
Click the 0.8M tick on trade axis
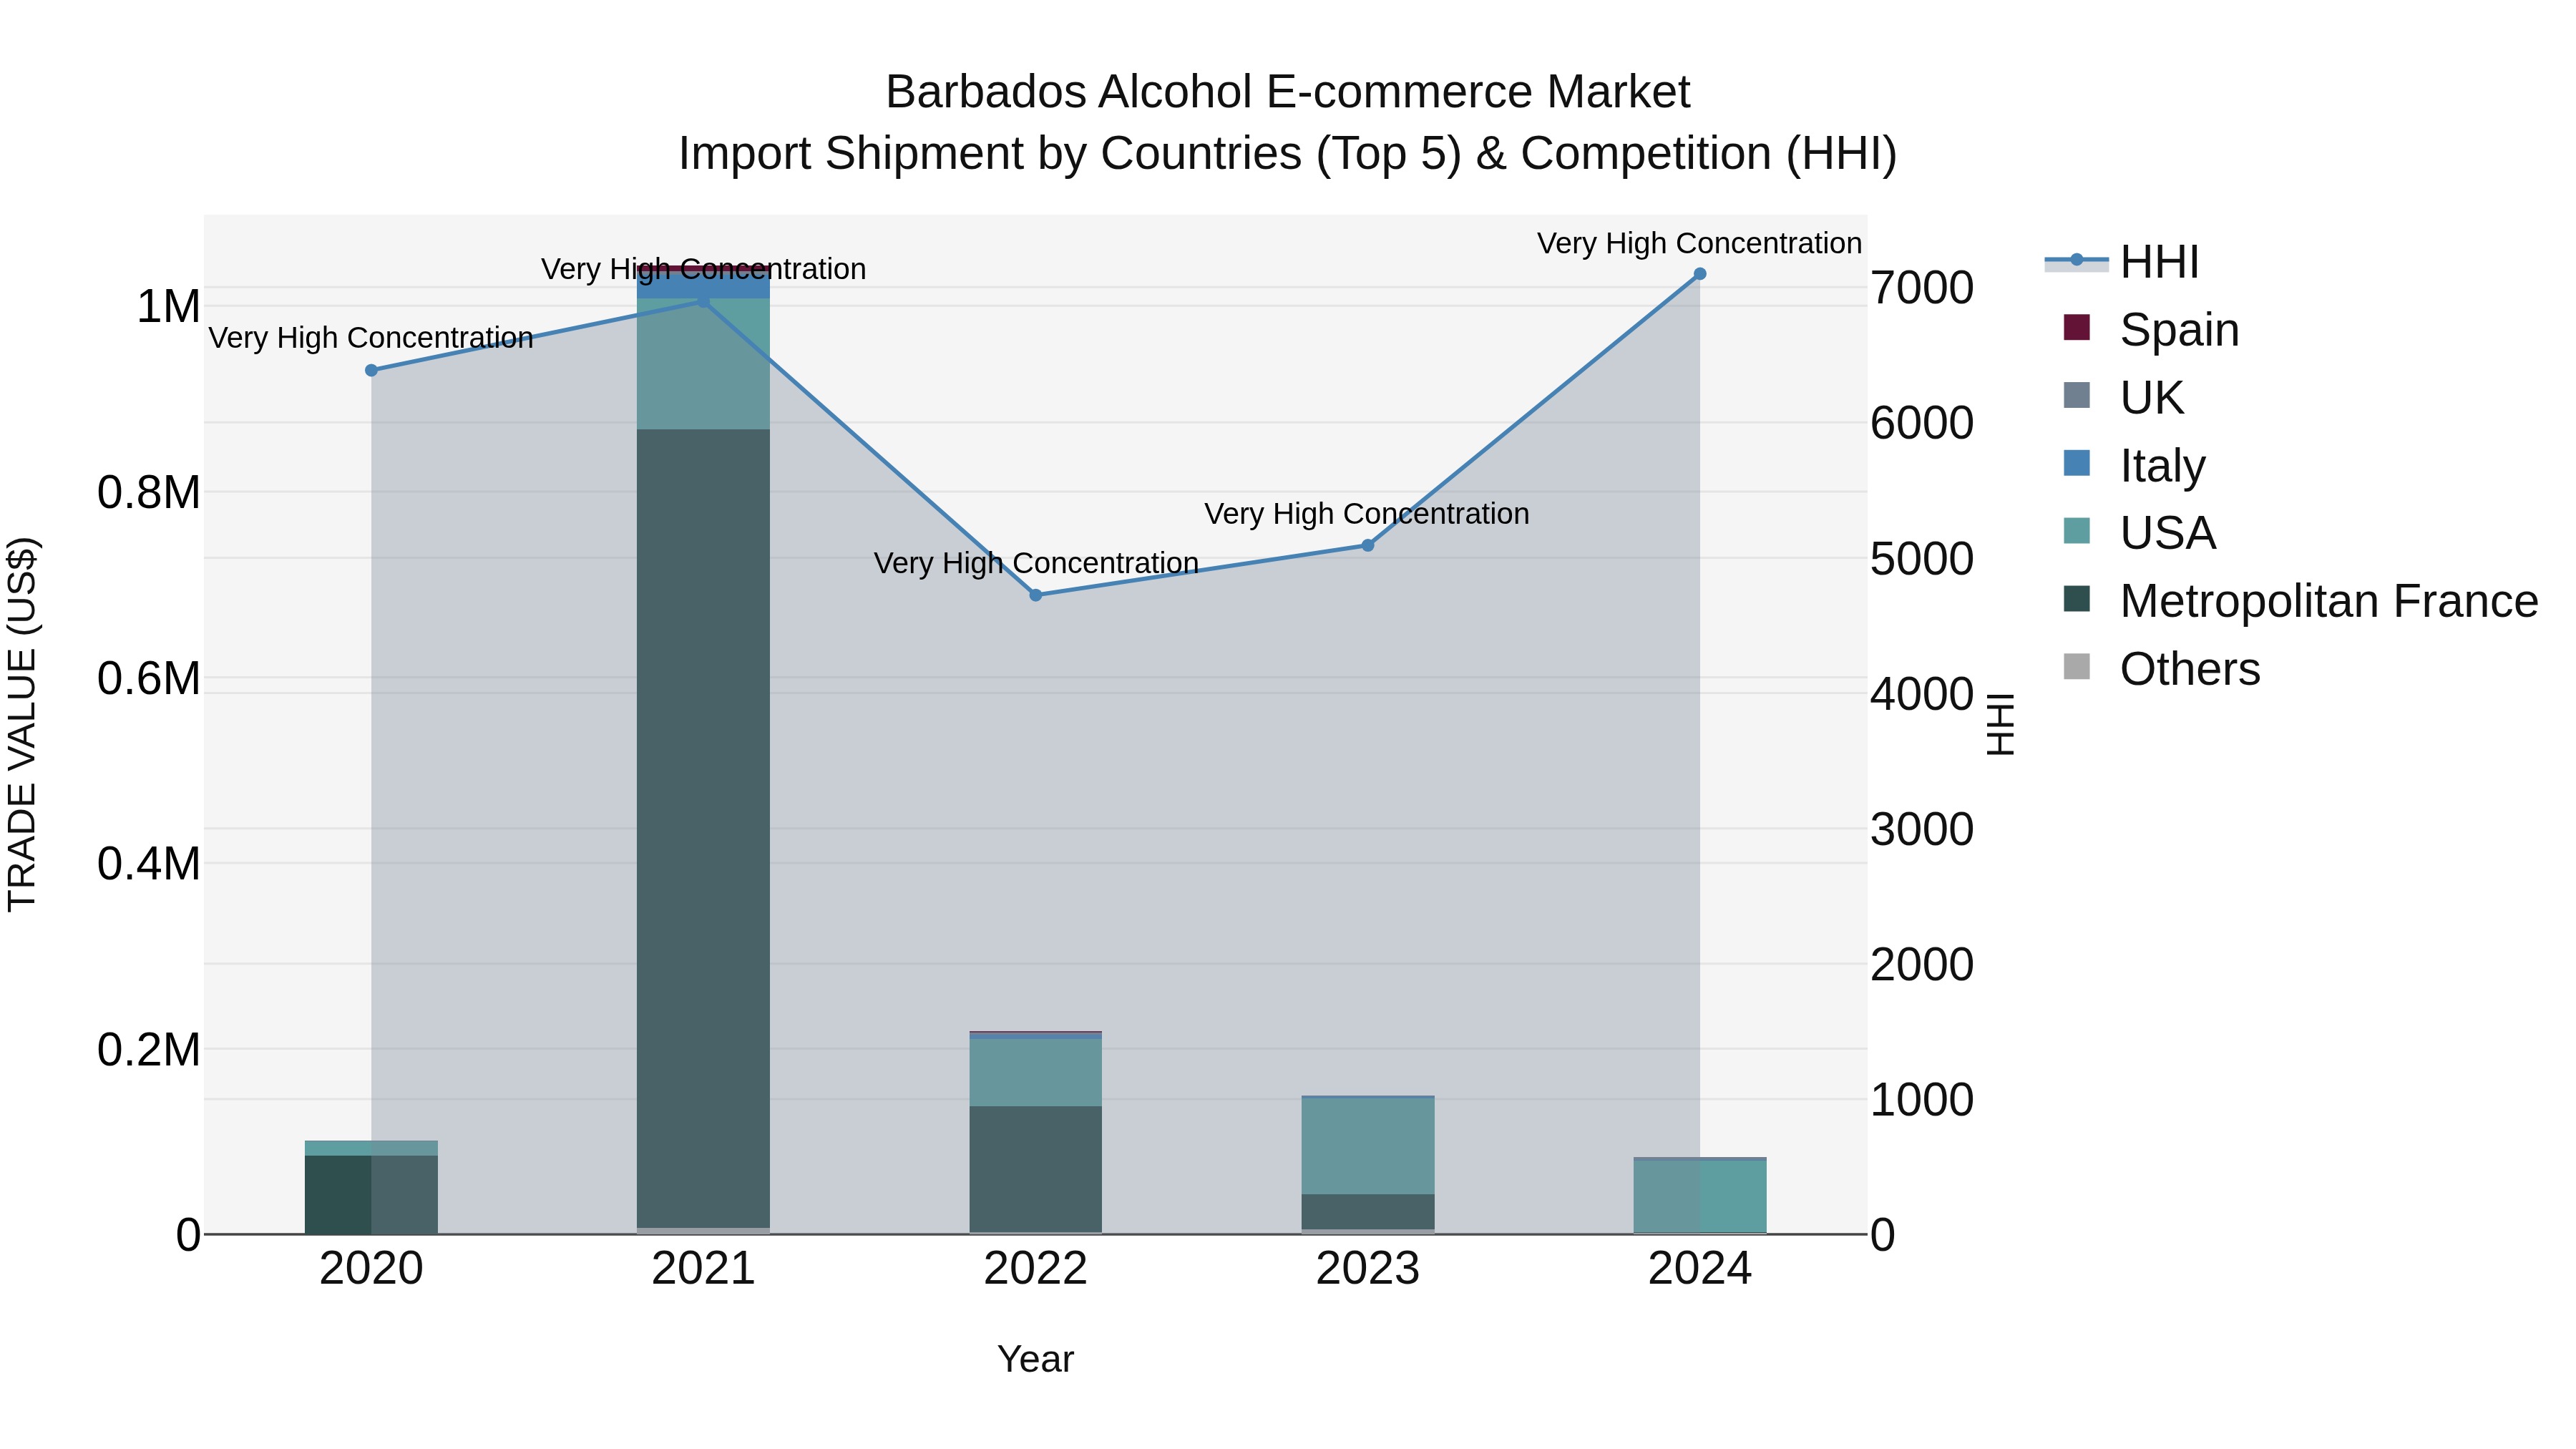coord(149,492)
